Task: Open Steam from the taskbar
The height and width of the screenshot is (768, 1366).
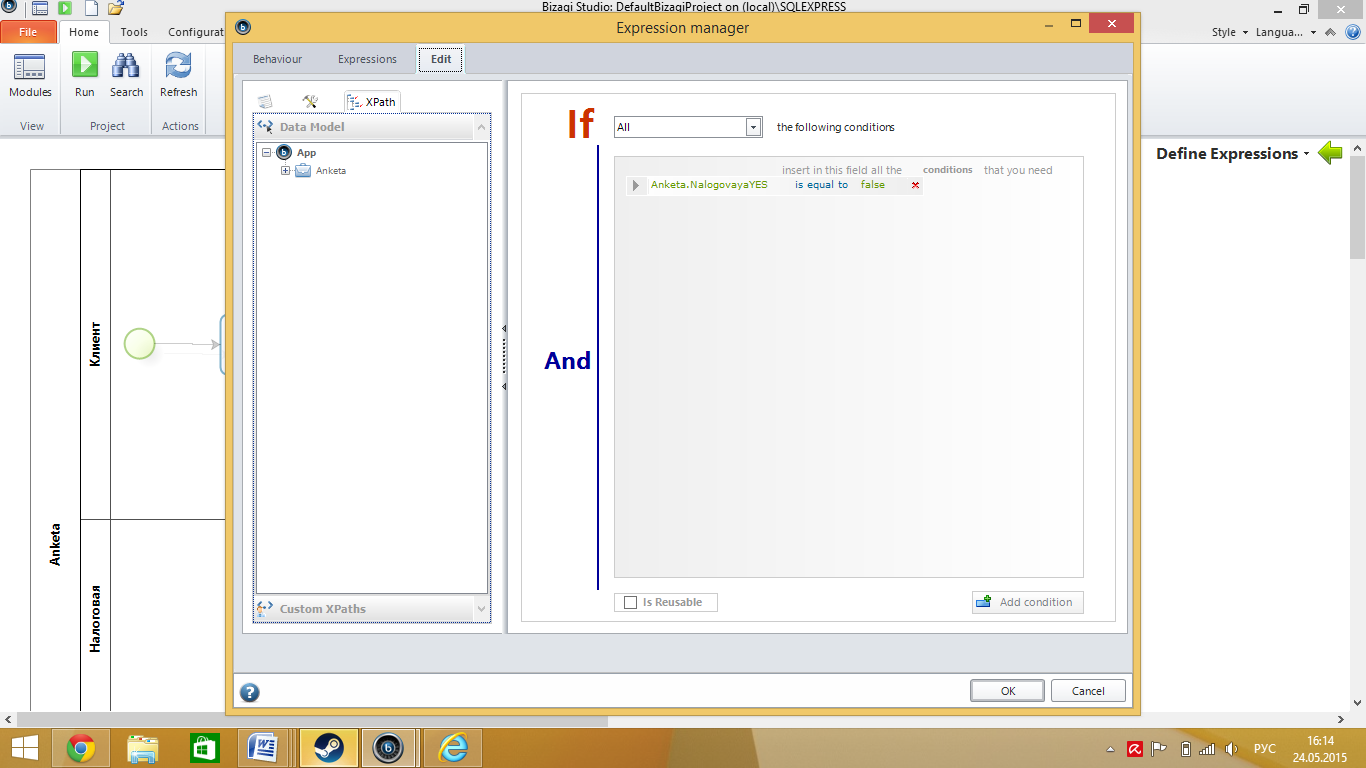Action: [x=328, y=748]
